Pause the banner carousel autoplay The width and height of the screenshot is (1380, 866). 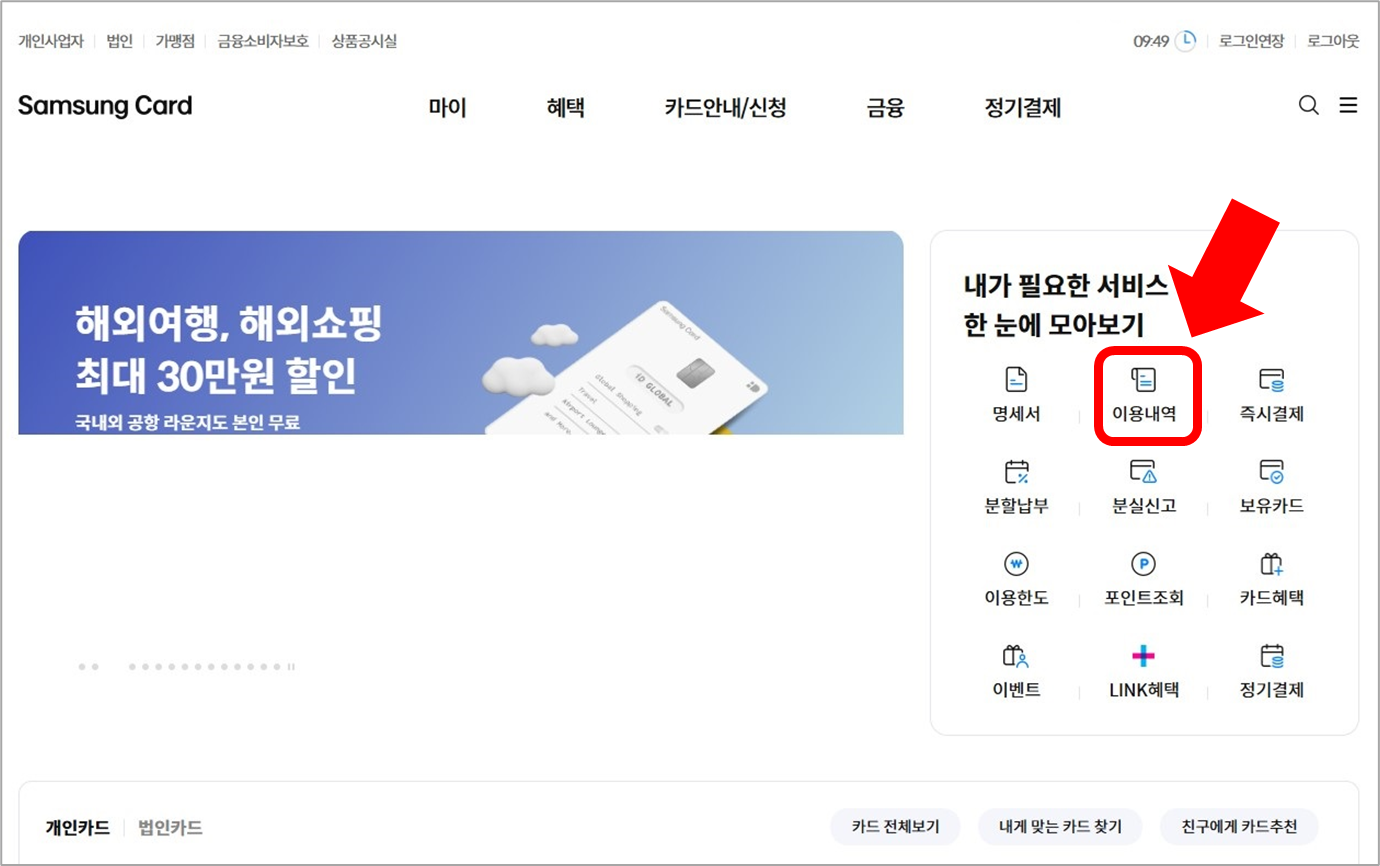[291, 666]
